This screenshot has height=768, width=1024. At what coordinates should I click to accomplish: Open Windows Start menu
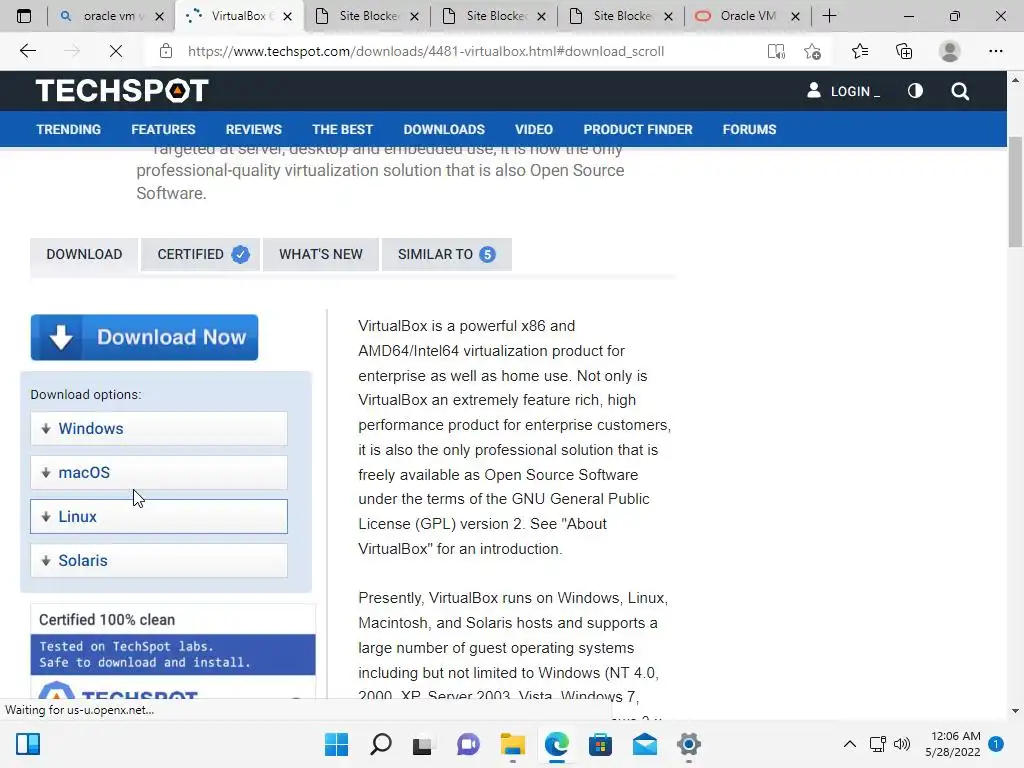[336, 744]
